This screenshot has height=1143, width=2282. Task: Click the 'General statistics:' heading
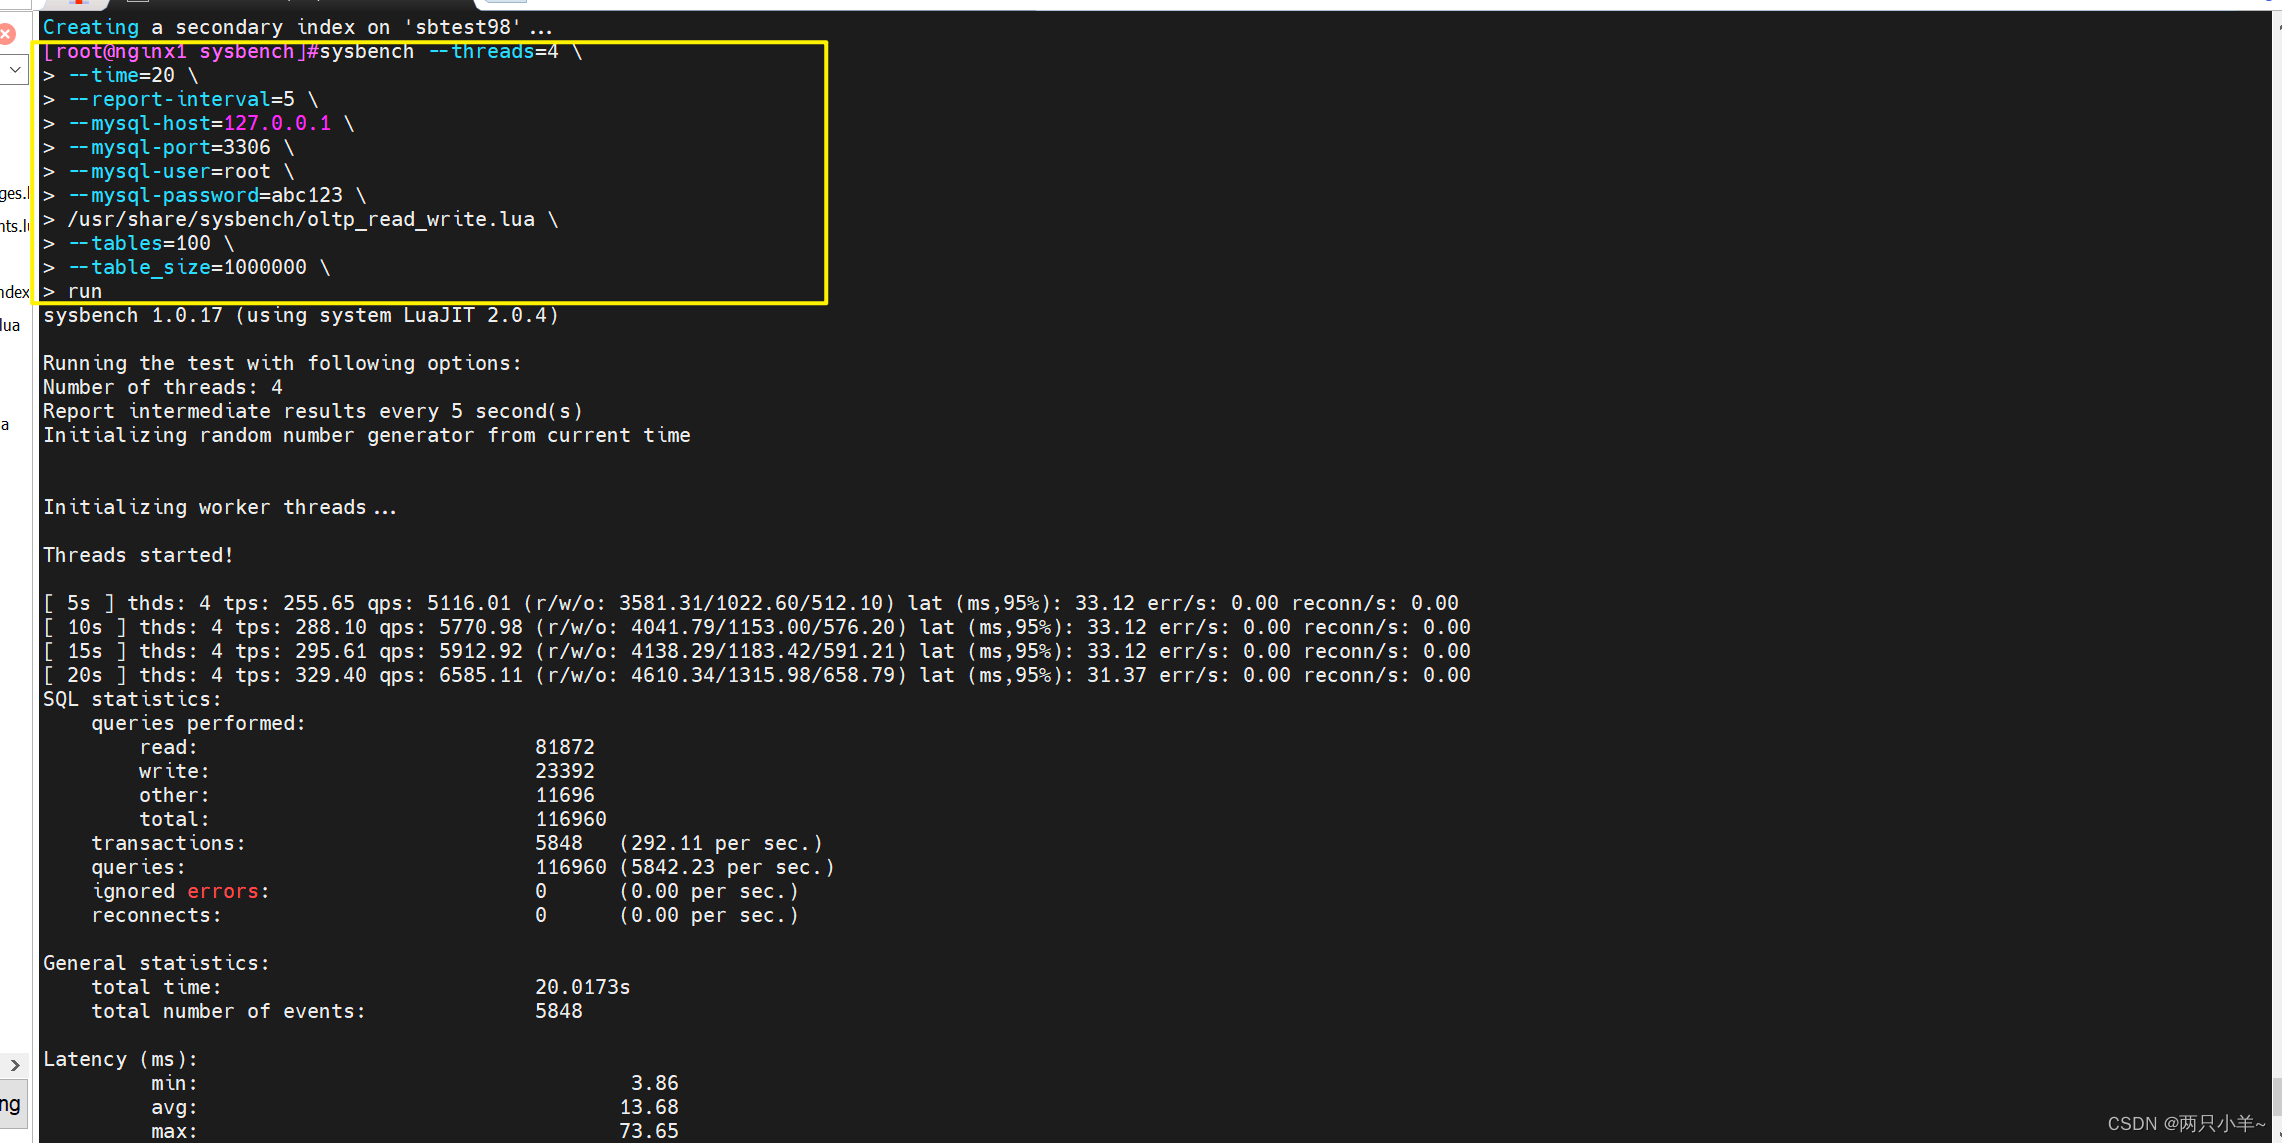[157, 963]
